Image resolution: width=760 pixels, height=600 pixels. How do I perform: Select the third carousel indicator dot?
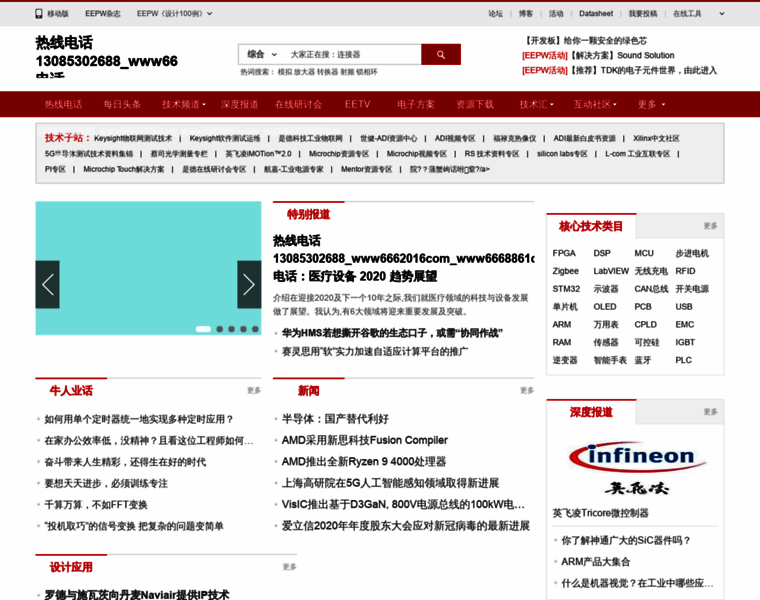tap(231, 329)
